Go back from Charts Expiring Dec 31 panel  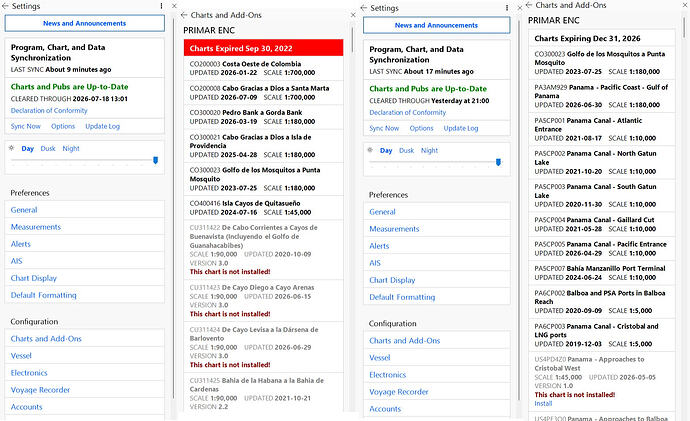click(529, 5)
